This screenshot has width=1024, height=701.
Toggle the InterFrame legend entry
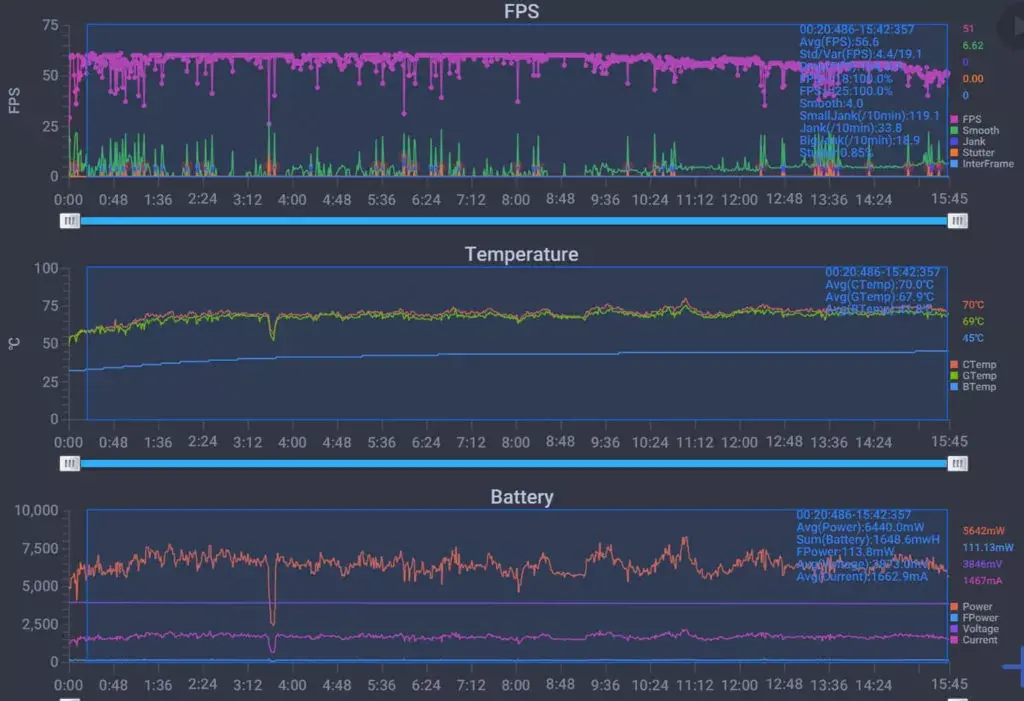[982, 163]
